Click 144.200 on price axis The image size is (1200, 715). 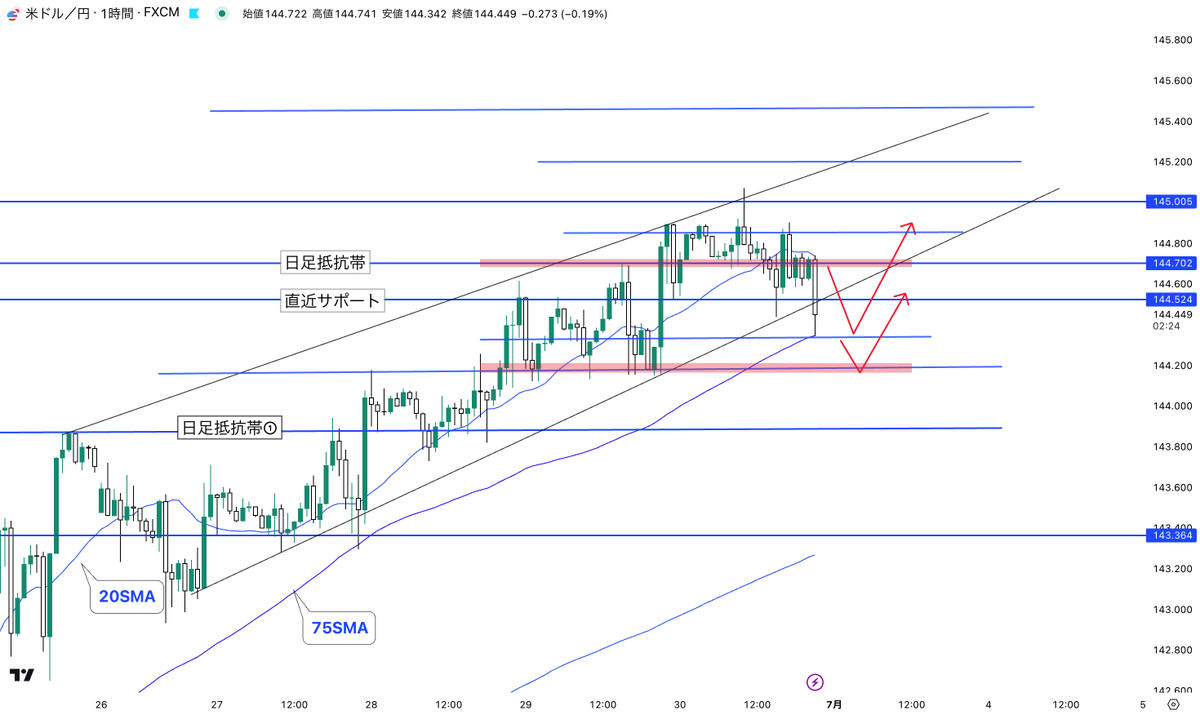[x=1170, y=365]
